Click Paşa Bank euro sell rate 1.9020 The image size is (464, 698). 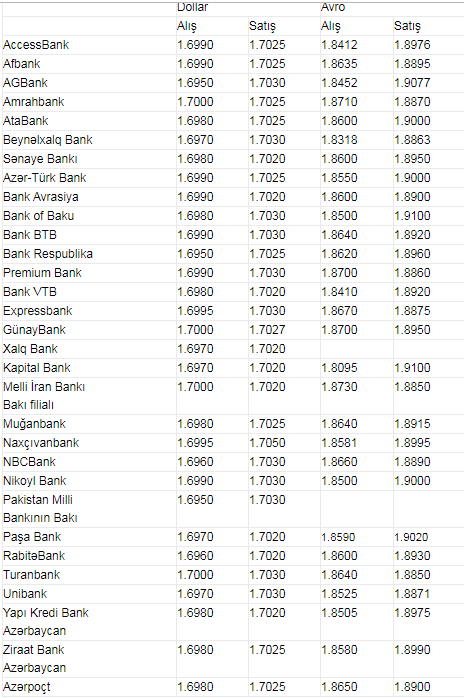coord(411,537)
